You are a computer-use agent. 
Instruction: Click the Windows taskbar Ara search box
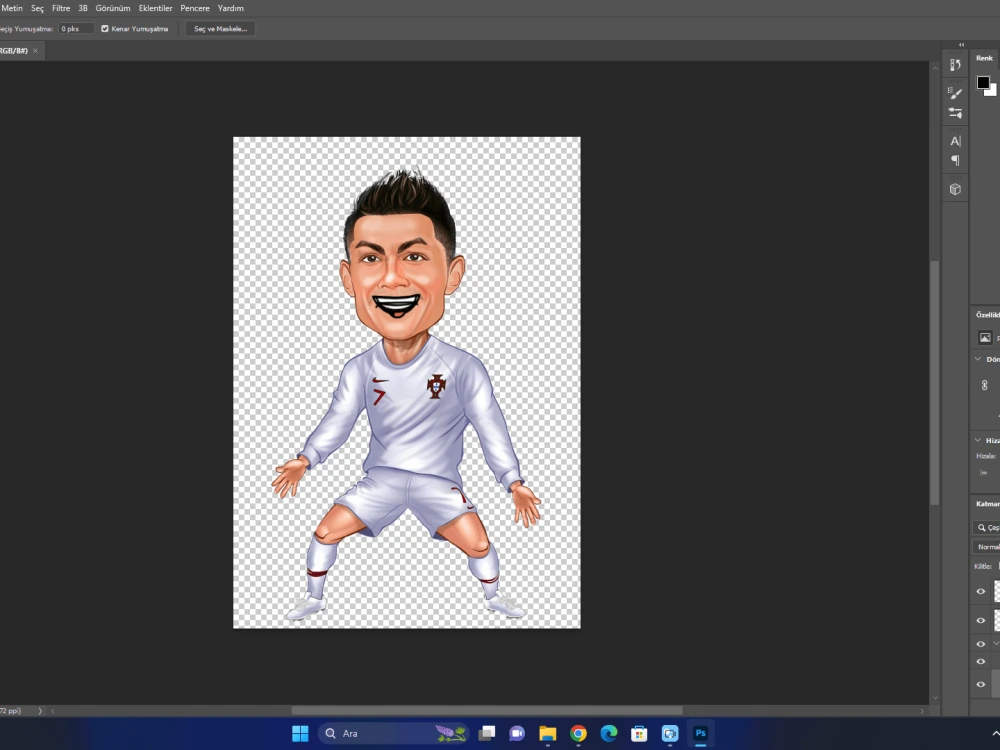393,733
